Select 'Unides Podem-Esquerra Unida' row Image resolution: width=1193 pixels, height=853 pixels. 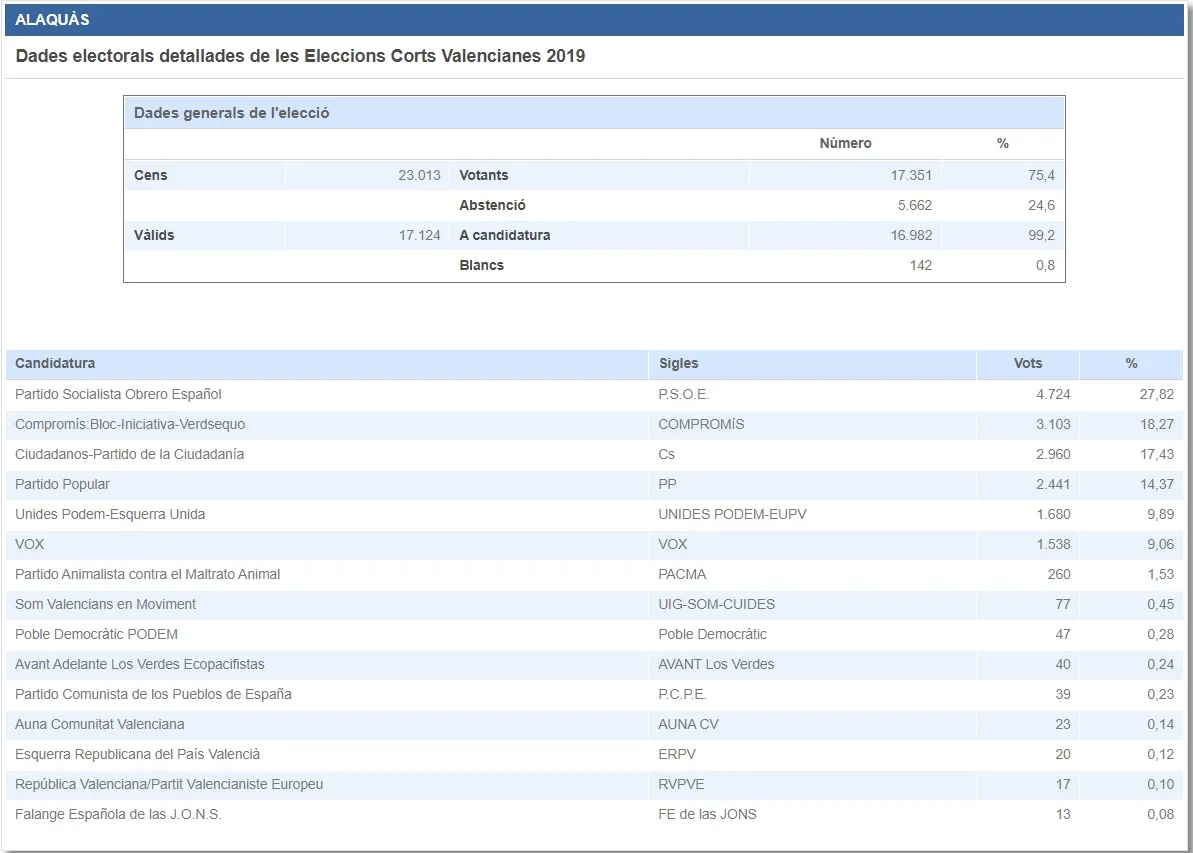(593, 514)
